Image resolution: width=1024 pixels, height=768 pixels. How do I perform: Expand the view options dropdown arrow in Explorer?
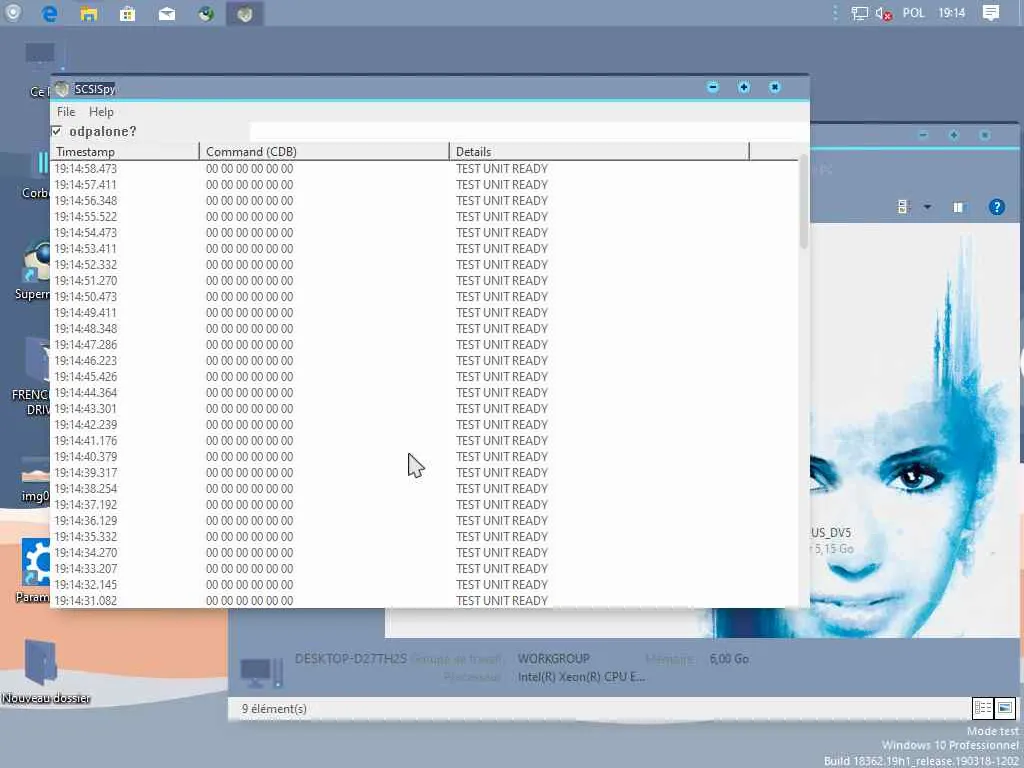[927, 207]
